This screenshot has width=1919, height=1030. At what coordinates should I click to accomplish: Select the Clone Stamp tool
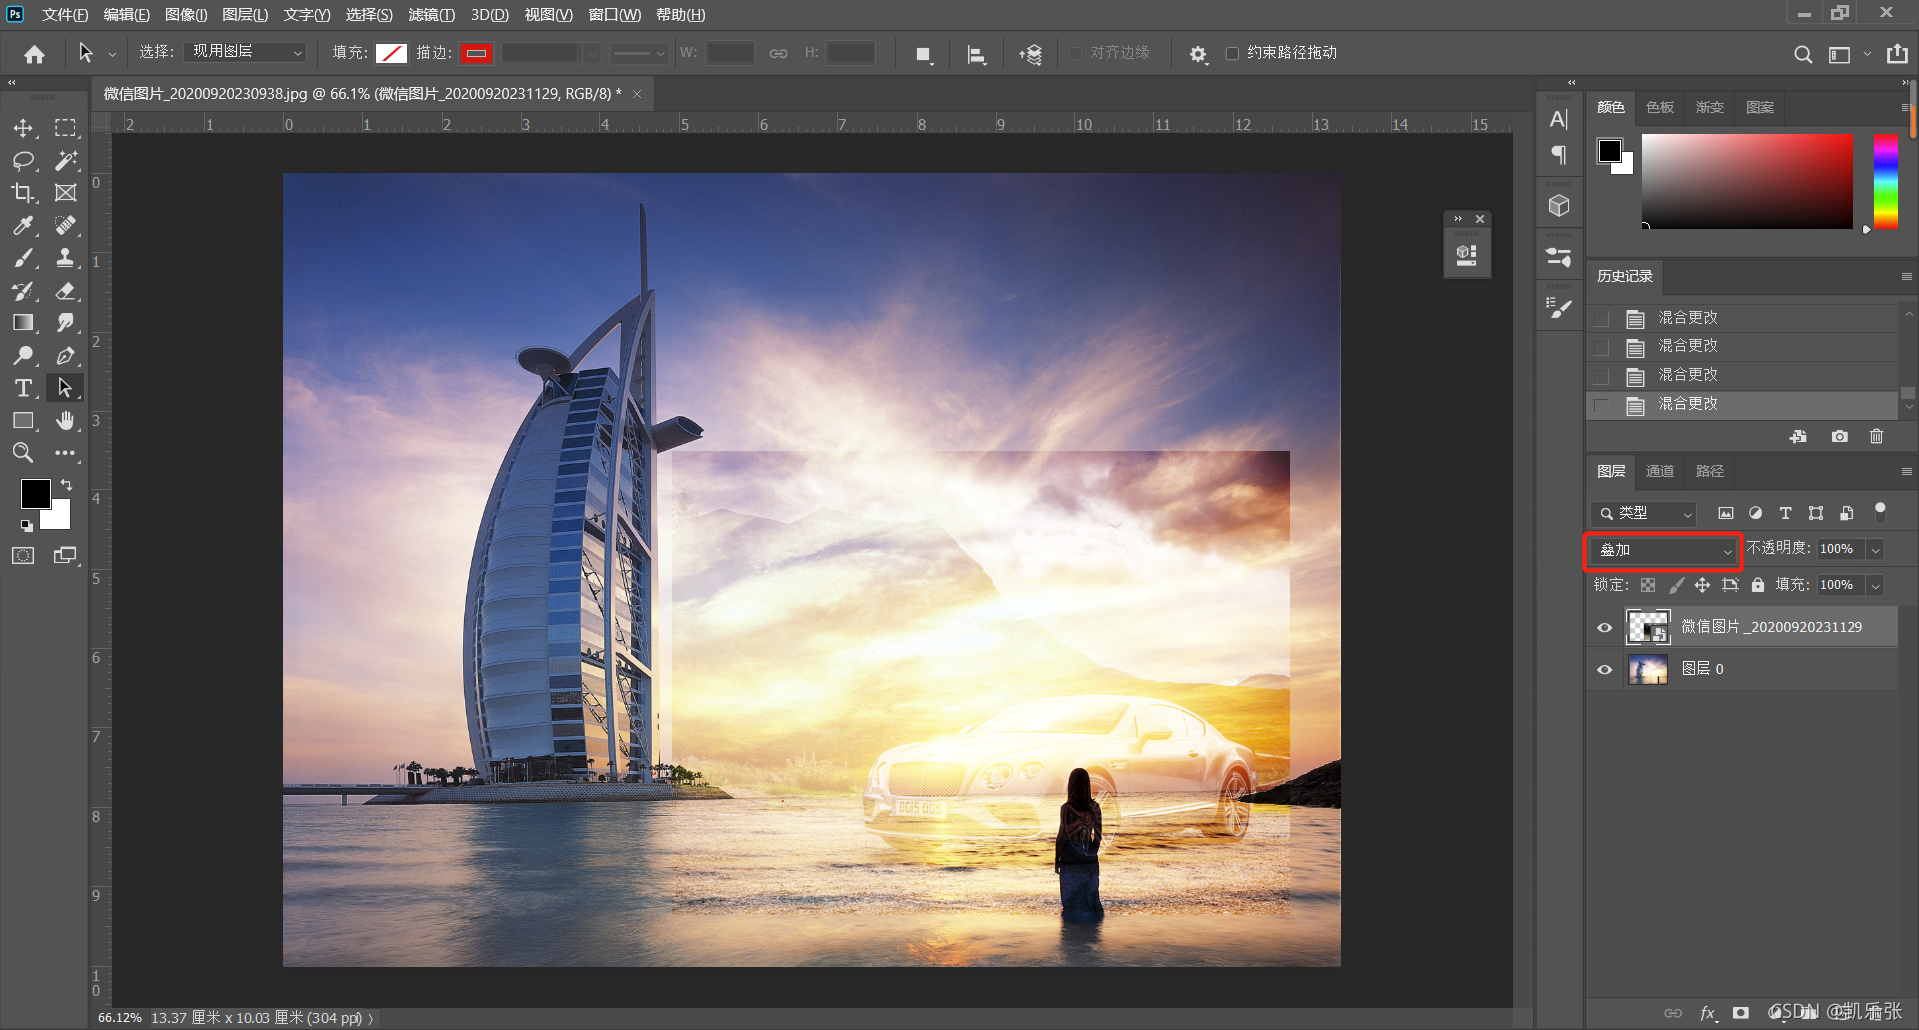coord(66,258)
